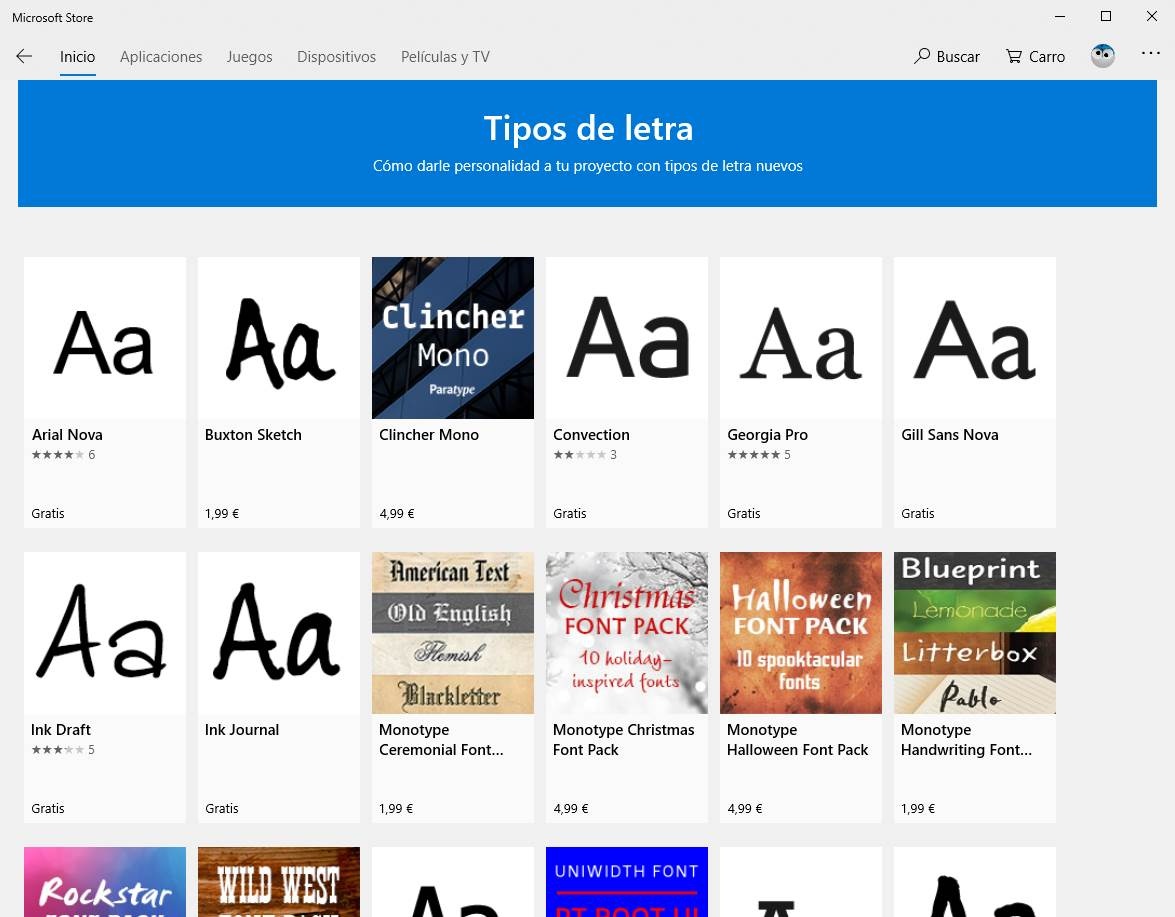This screenshot has width=1175, height=917.
Task: Open the Monotype Halloween Font Pack thumbnail
Action: [x=800, y=633]
